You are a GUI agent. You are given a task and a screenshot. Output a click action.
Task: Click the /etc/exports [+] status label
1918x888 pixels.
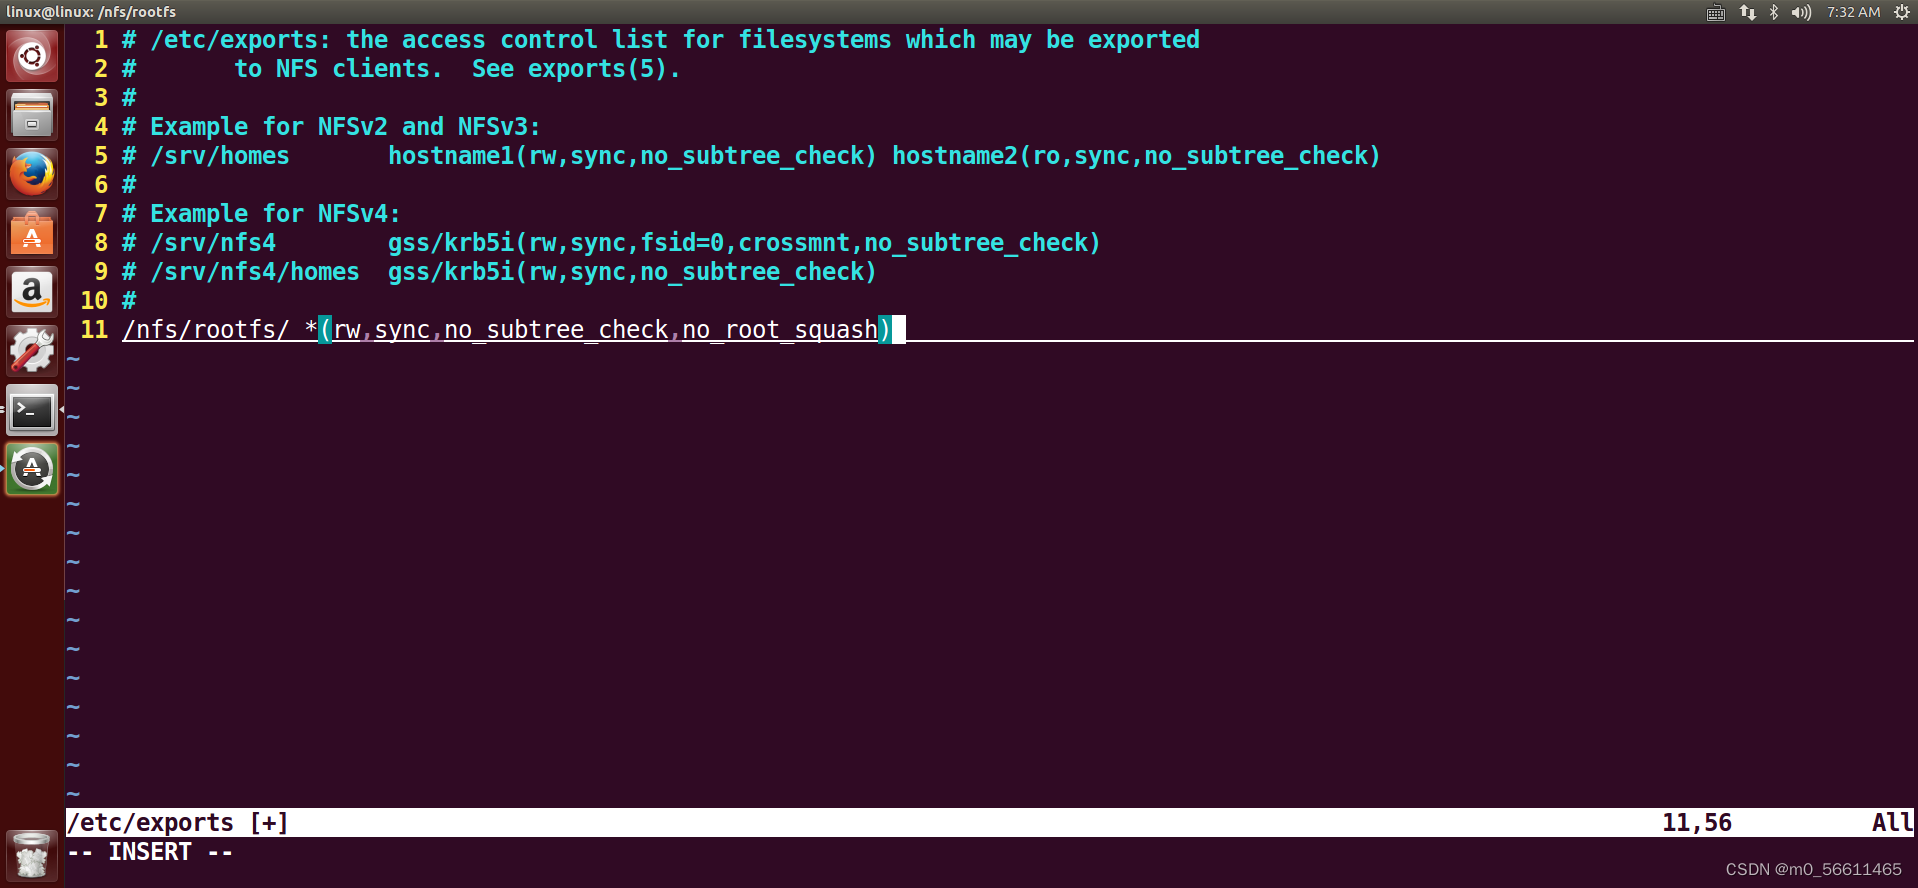(x=177, y=822)
